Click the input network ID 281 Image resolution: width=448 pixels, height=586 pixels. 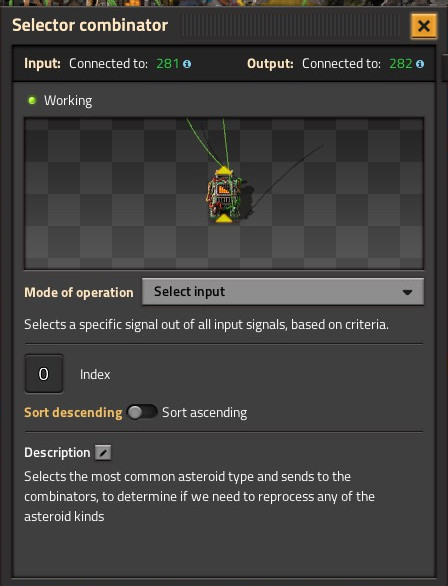168,64
